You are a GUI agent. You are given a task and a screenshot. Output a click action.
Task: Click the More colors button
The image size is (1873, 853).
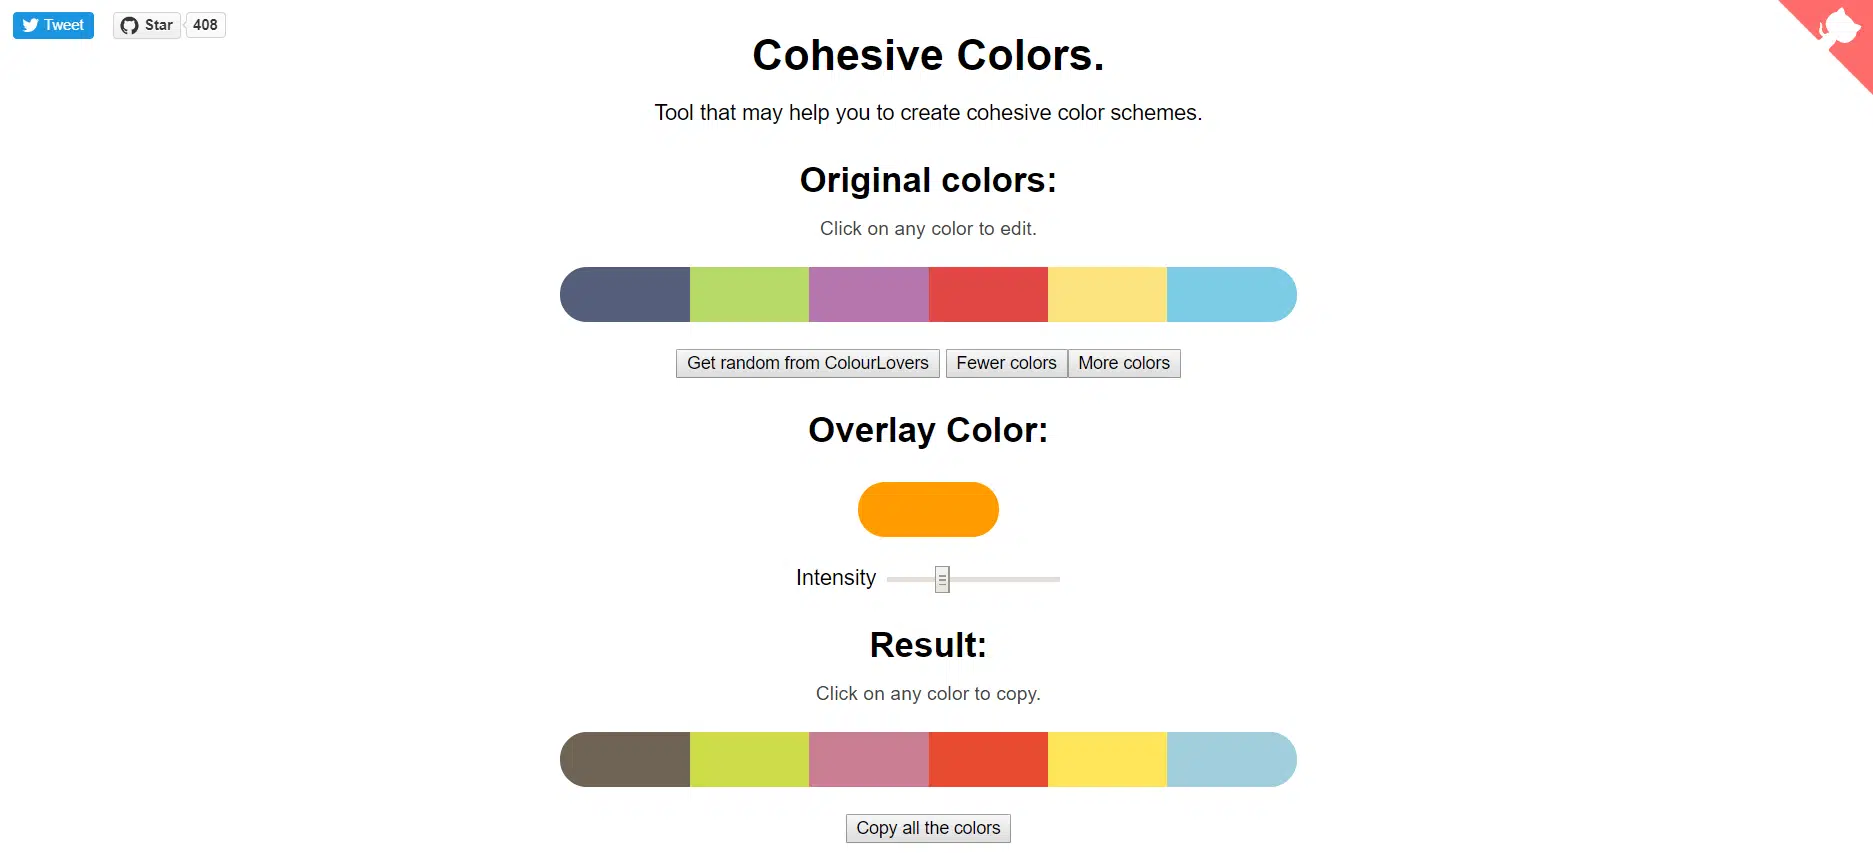[x=1123, y=363]
